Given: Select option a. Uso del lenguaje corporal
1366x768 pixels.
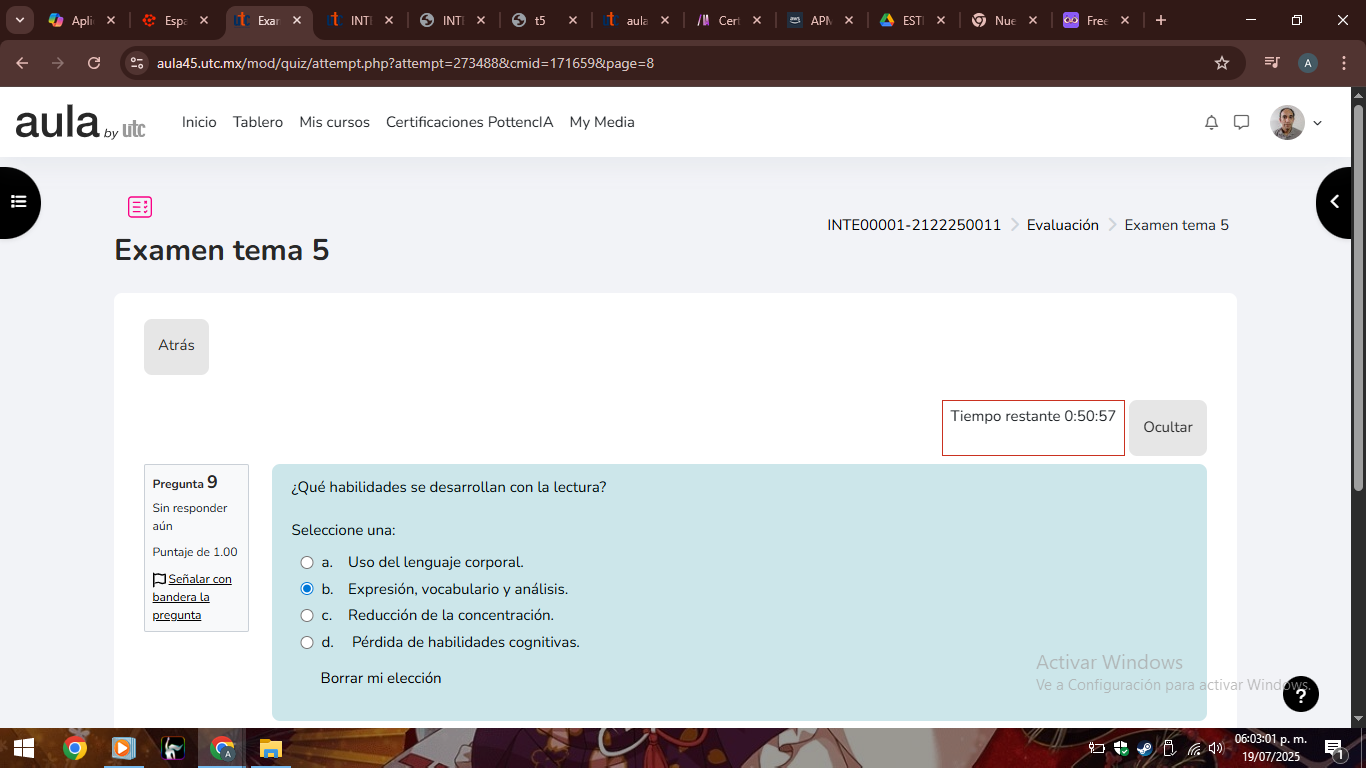Looking at the screenshot, I should (307, 563).
